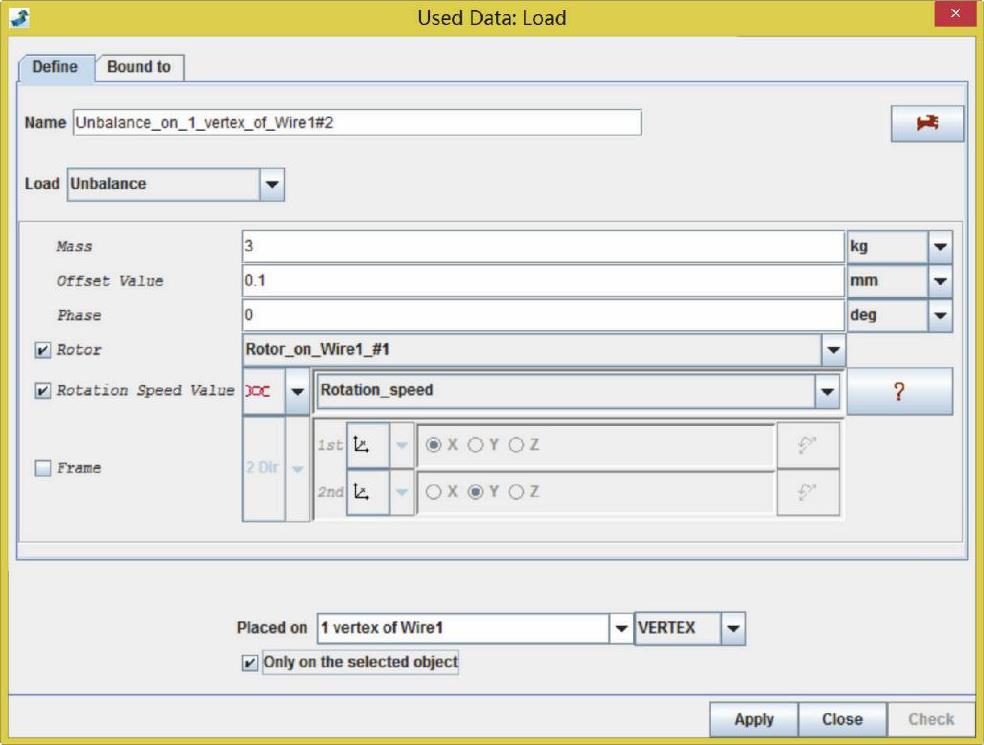Expand the Mass unit kg dropdown

(940, 247)
